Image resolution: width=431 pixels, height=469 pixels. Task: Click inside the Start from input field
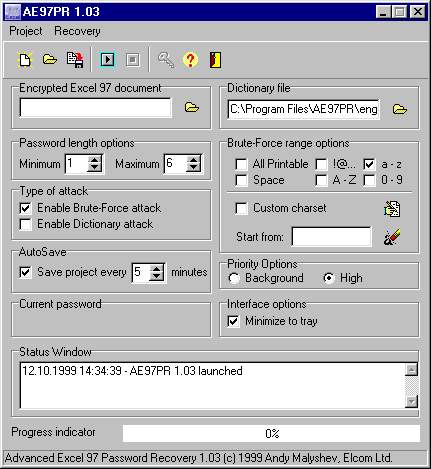332,237
